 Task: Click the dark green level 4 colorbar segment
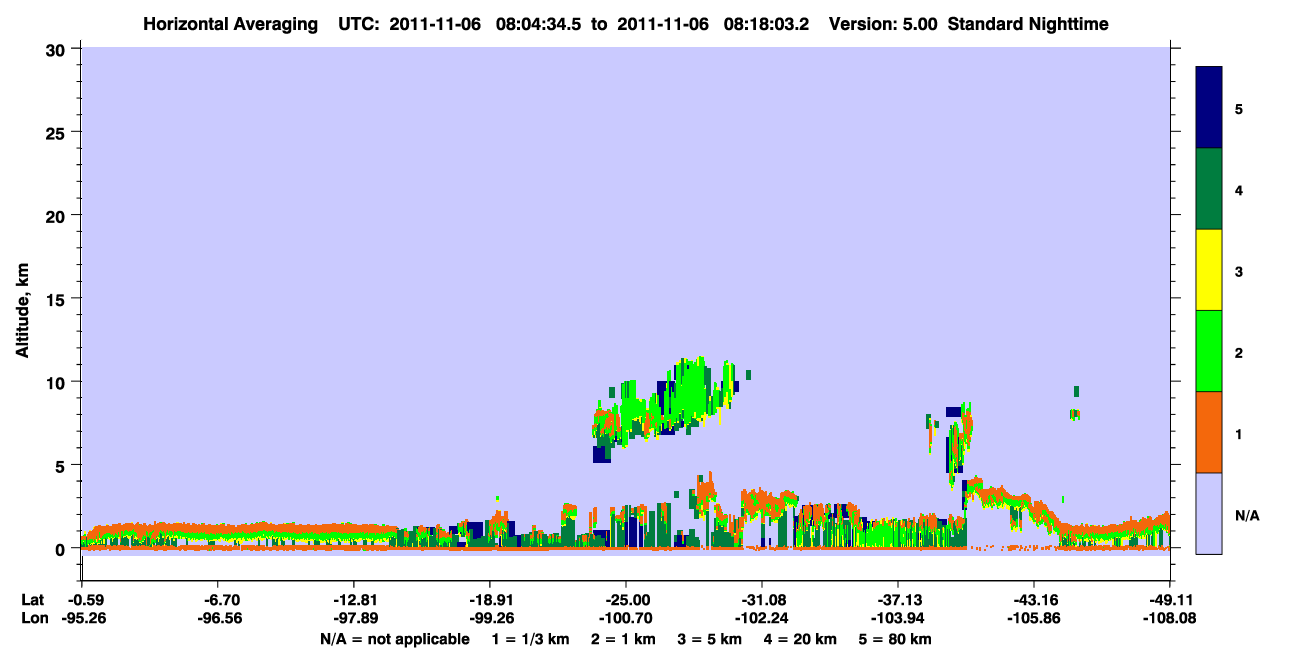(1209, 189)
